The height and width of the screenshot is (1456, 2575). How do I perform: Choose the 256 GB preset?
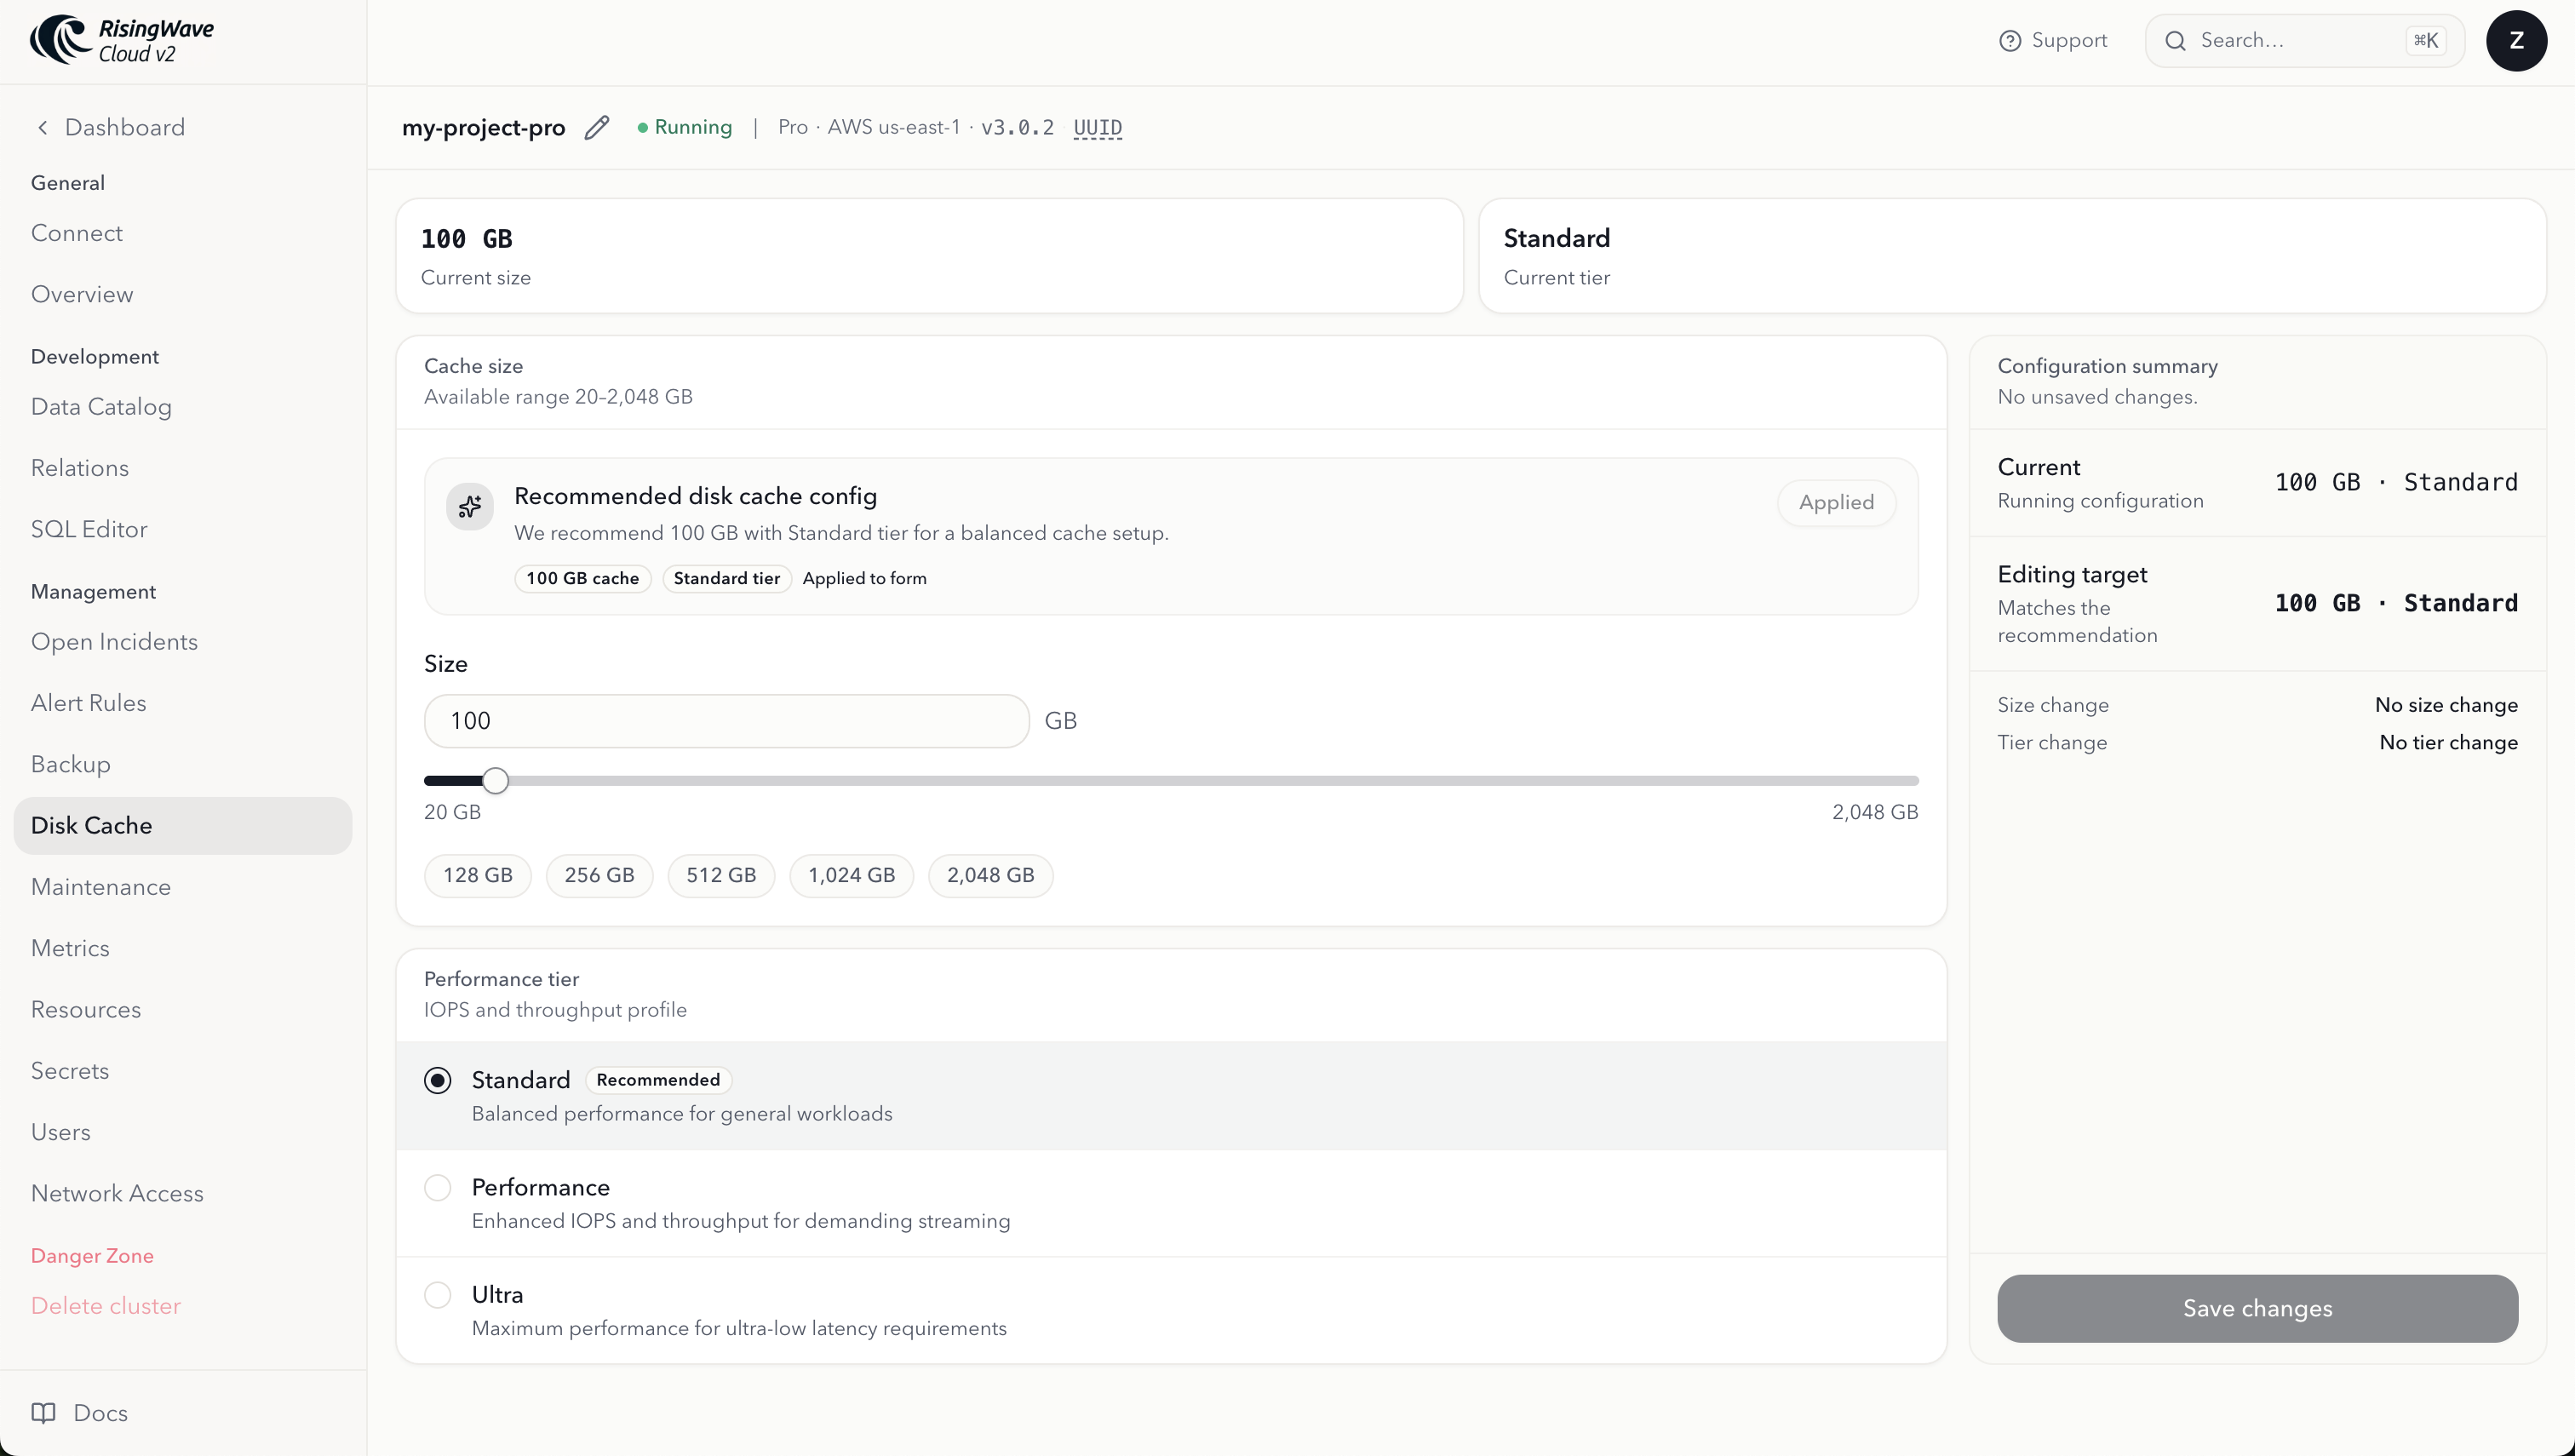coord(599,875)
